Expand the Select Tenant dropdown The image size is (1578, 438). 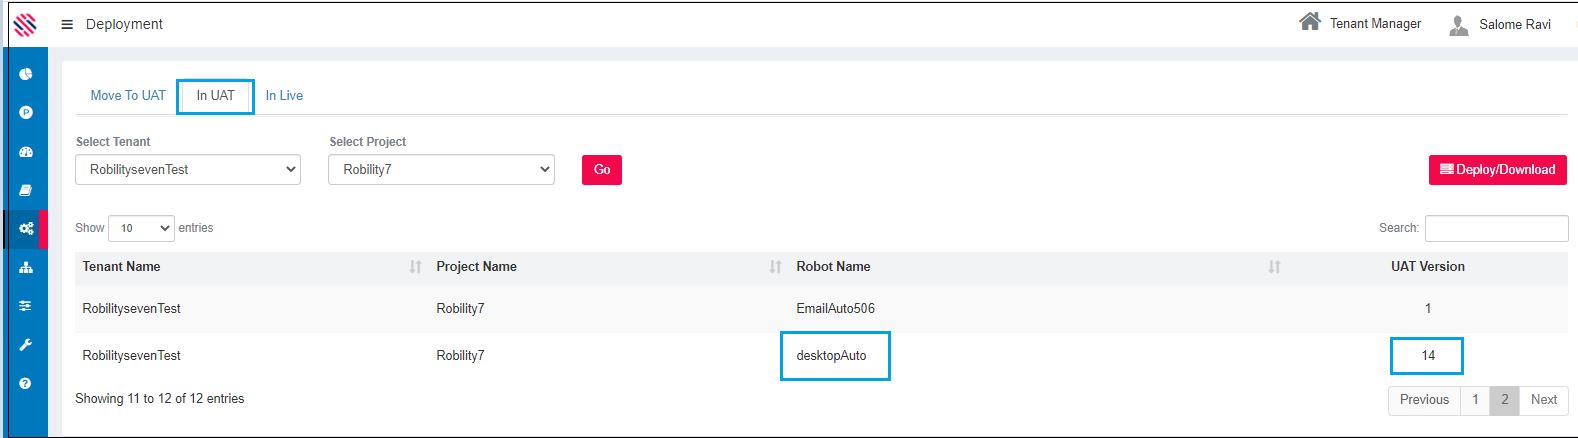[188, 170]
